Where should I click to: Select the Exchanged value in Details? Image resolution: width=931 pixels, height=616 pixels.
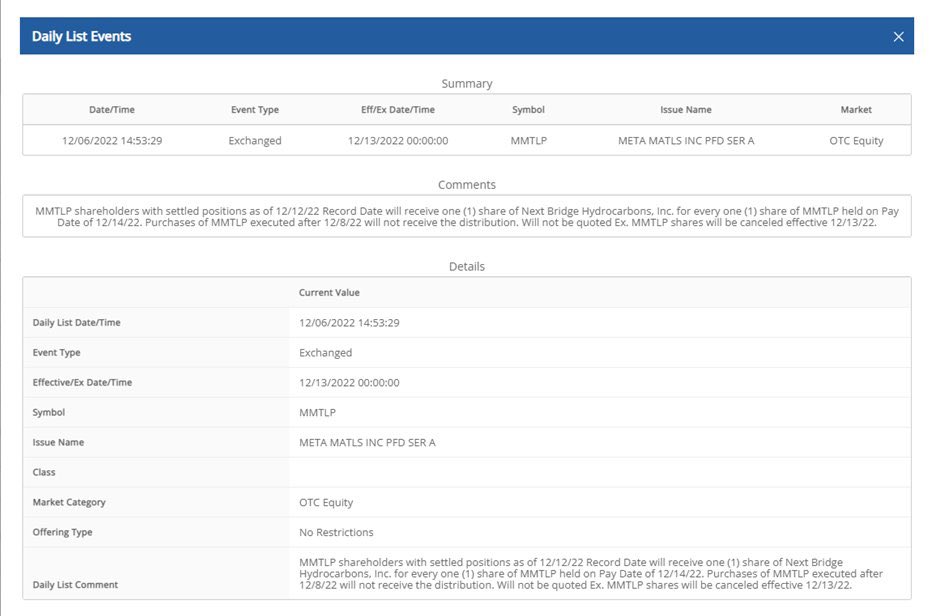click(325, 353)
